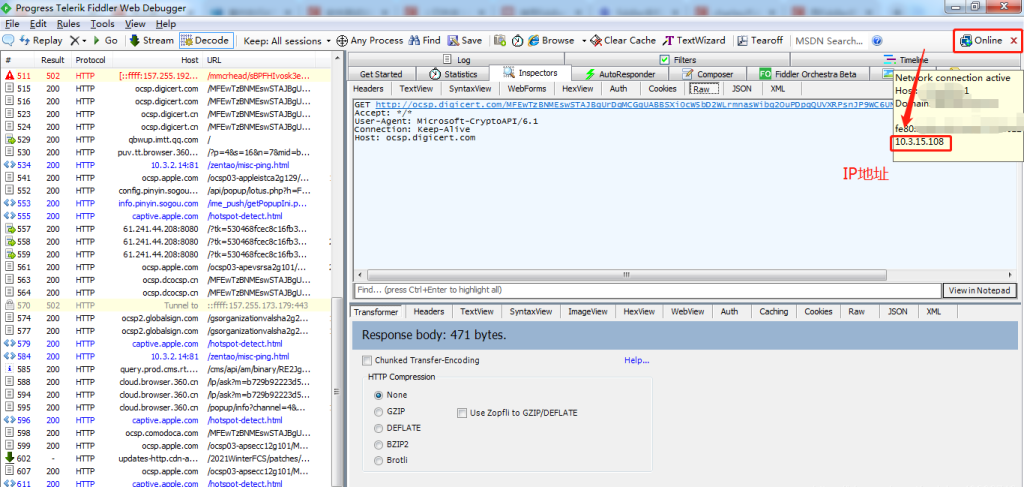Enable Chunked Transfer-Encoding checkbox

(x=368, y=360)
